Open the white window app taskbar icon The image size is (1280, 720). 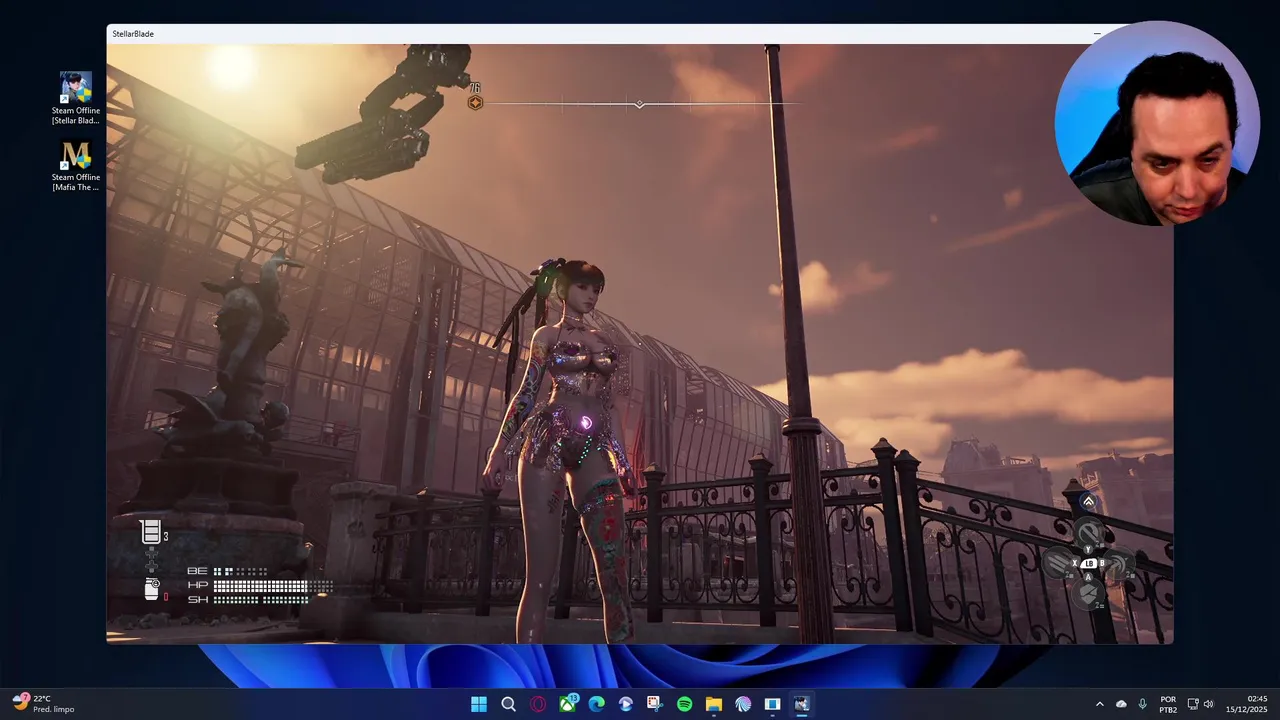772,704
